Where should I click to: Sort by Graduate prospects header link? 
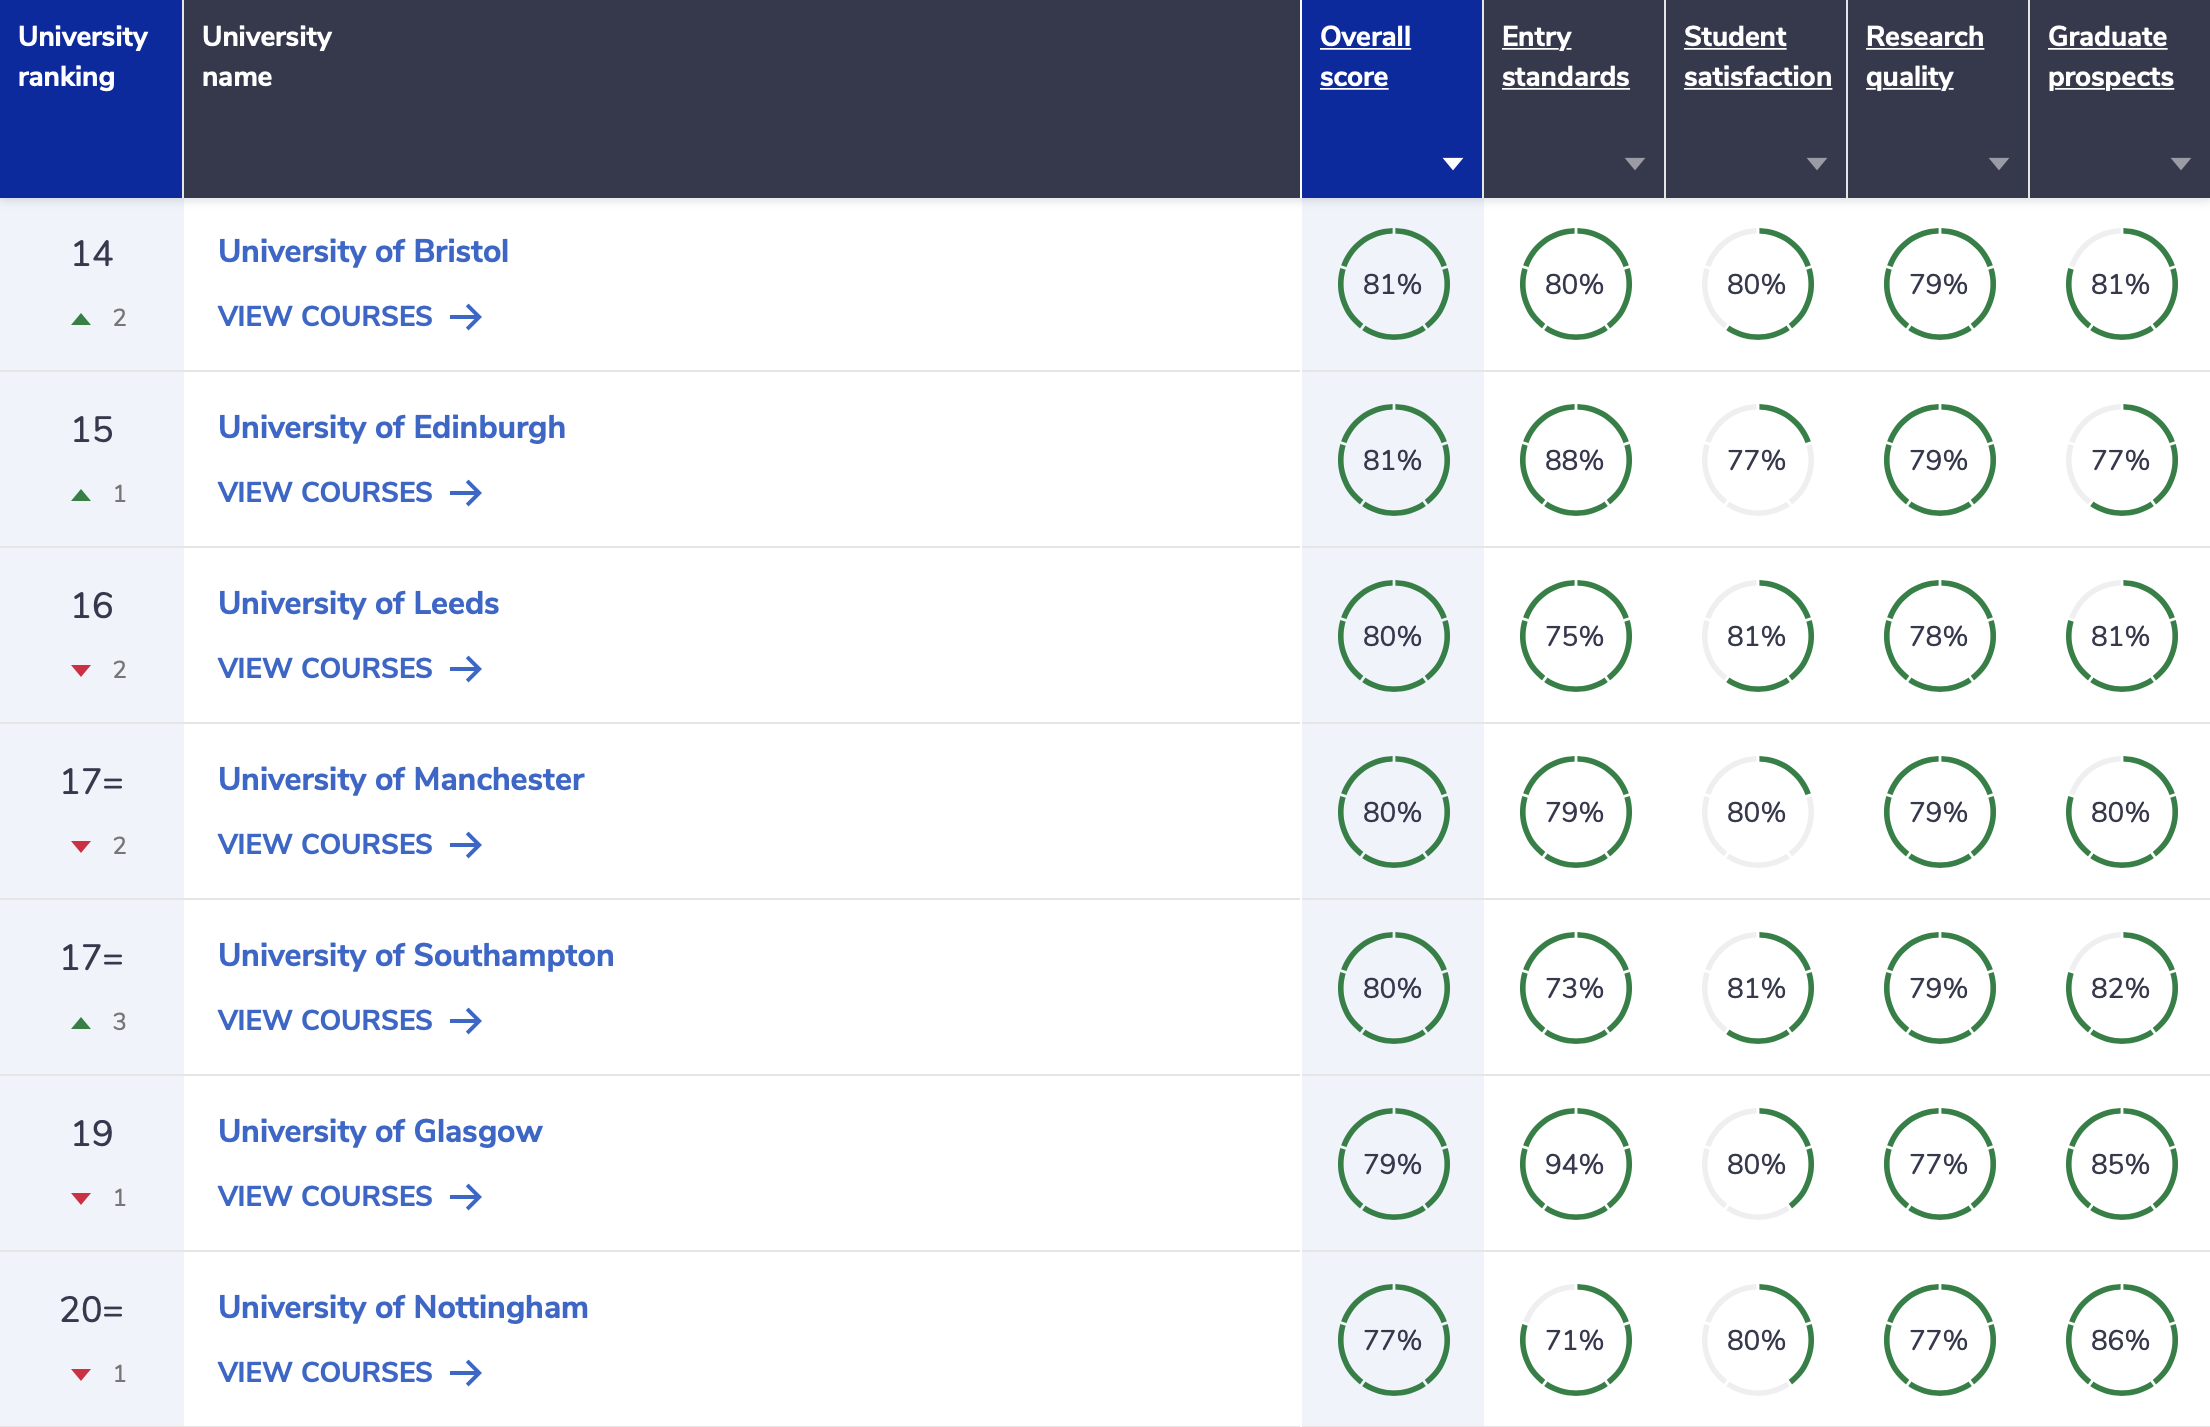click(x=2110, y=56)
